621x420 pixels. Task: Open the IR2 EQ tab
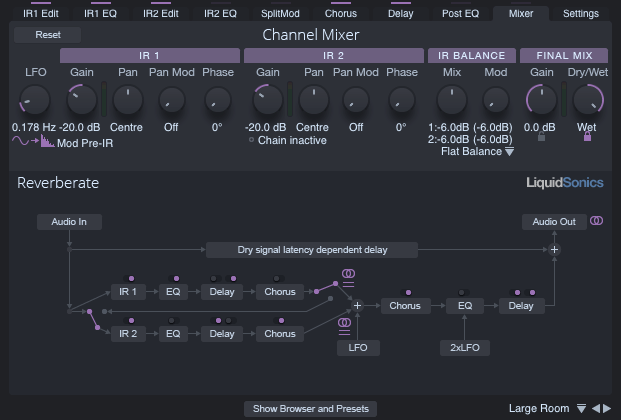coord(221,13)
